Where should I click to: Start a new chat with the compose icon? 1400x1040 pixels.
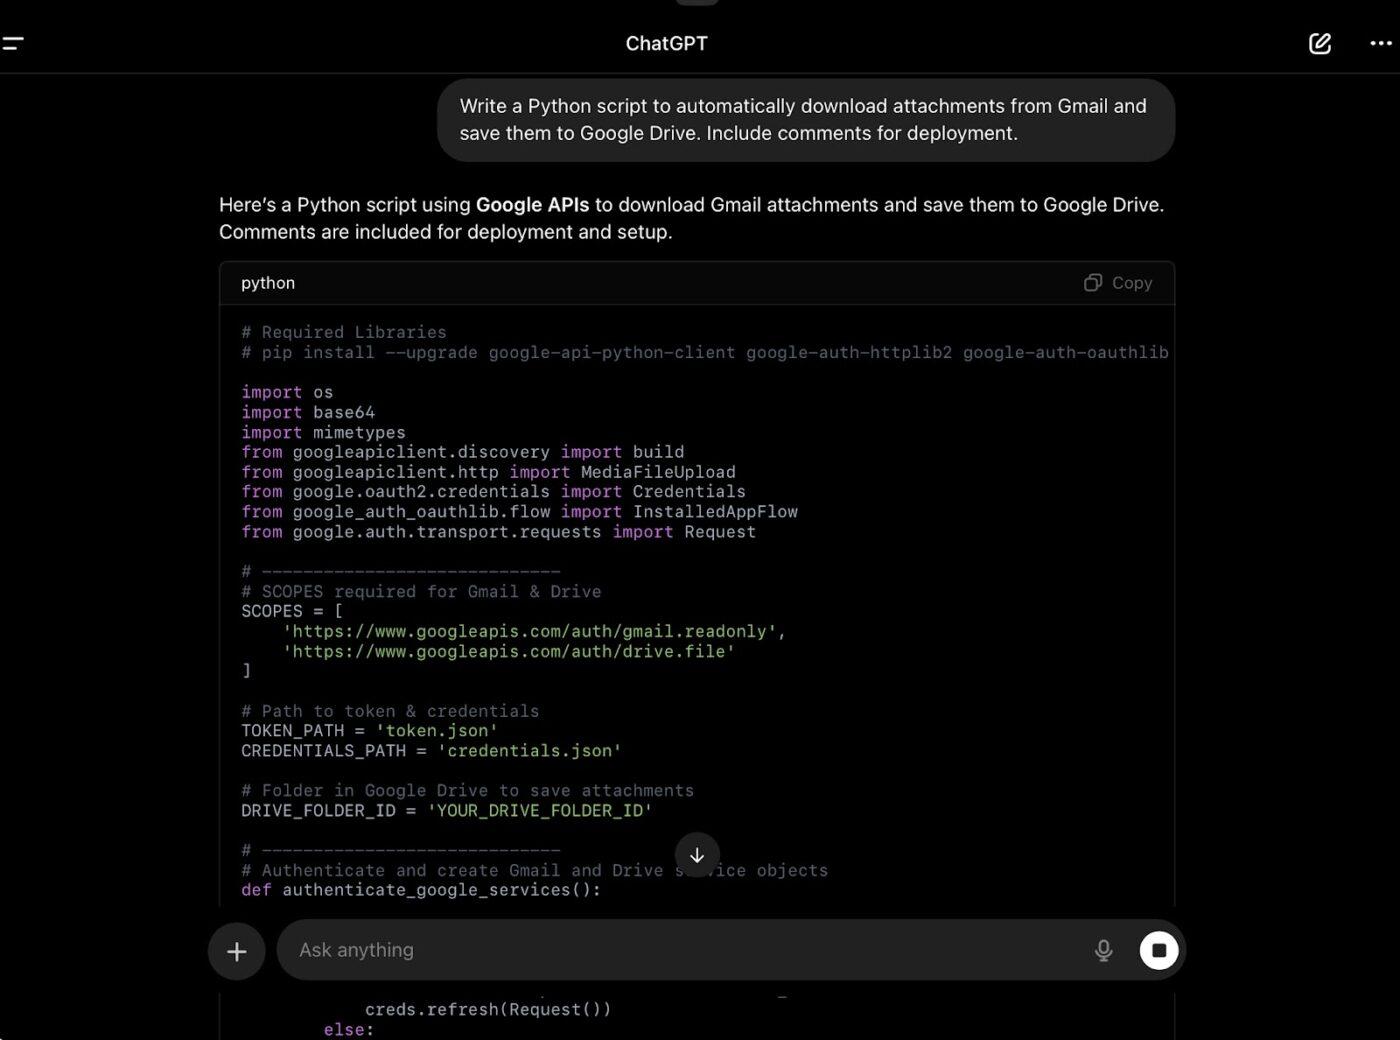click(1319, 44)
